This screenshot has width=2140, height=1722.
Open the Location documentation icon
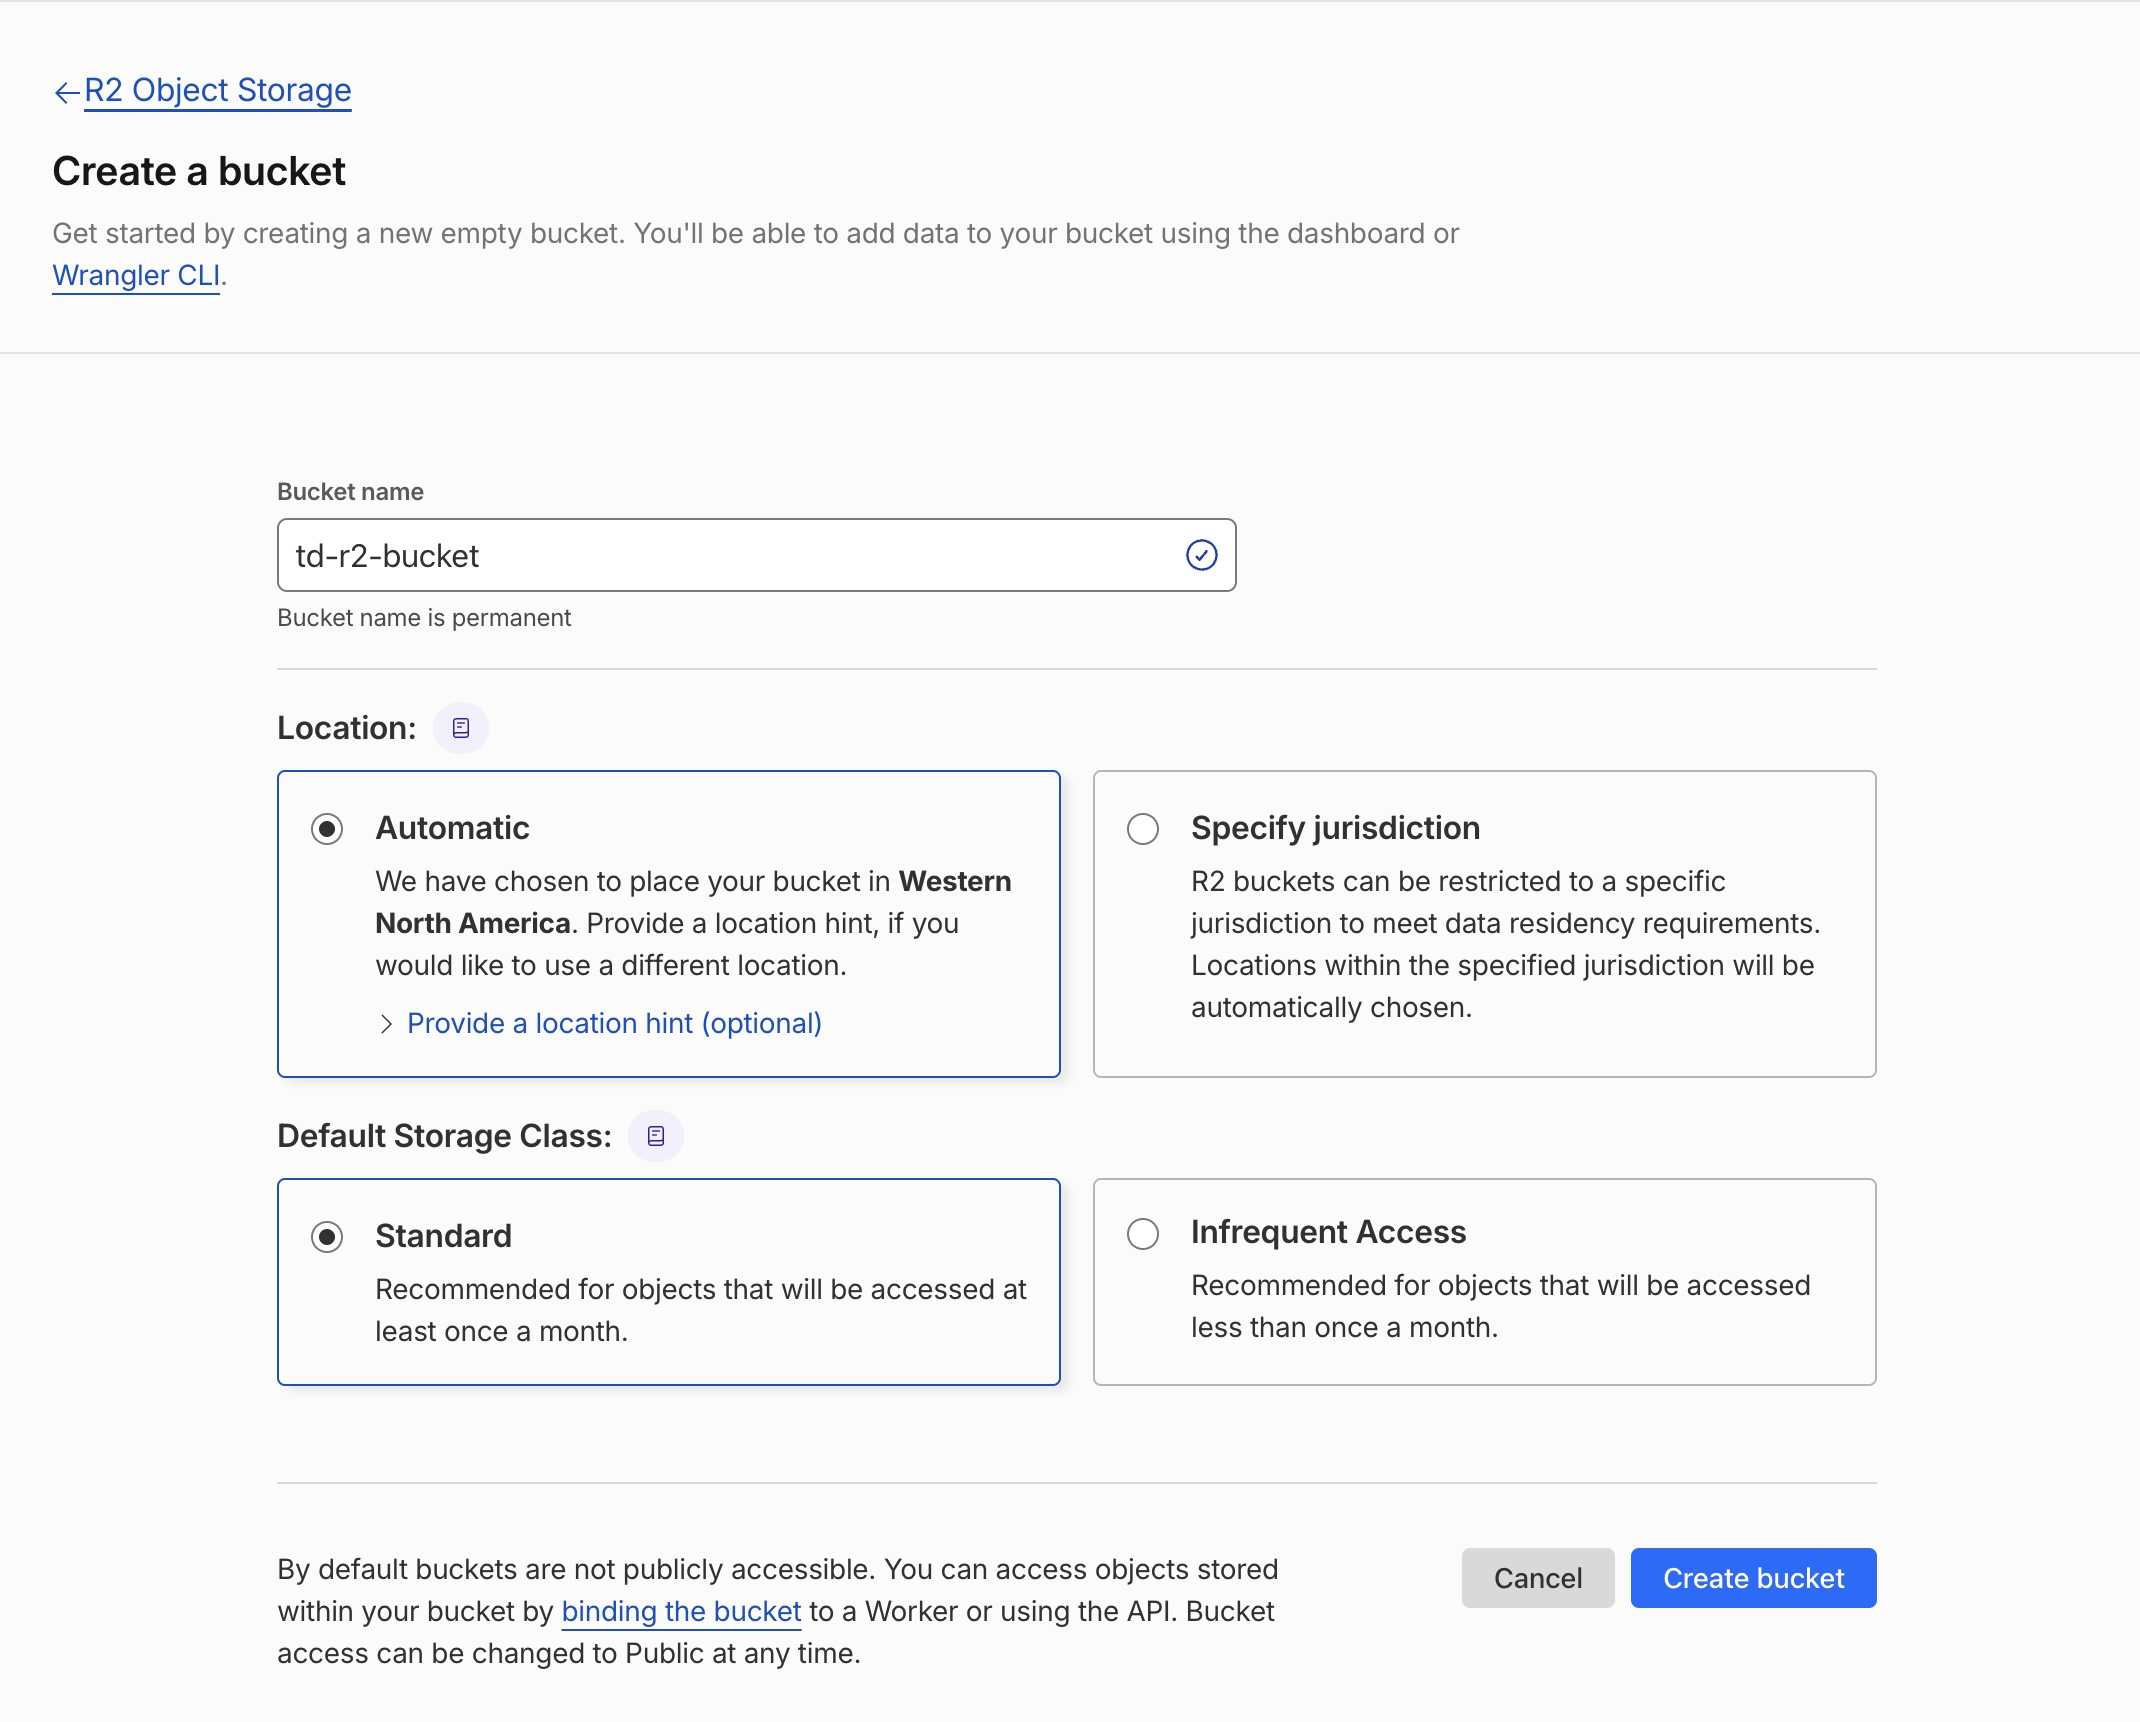coord(461,728)
